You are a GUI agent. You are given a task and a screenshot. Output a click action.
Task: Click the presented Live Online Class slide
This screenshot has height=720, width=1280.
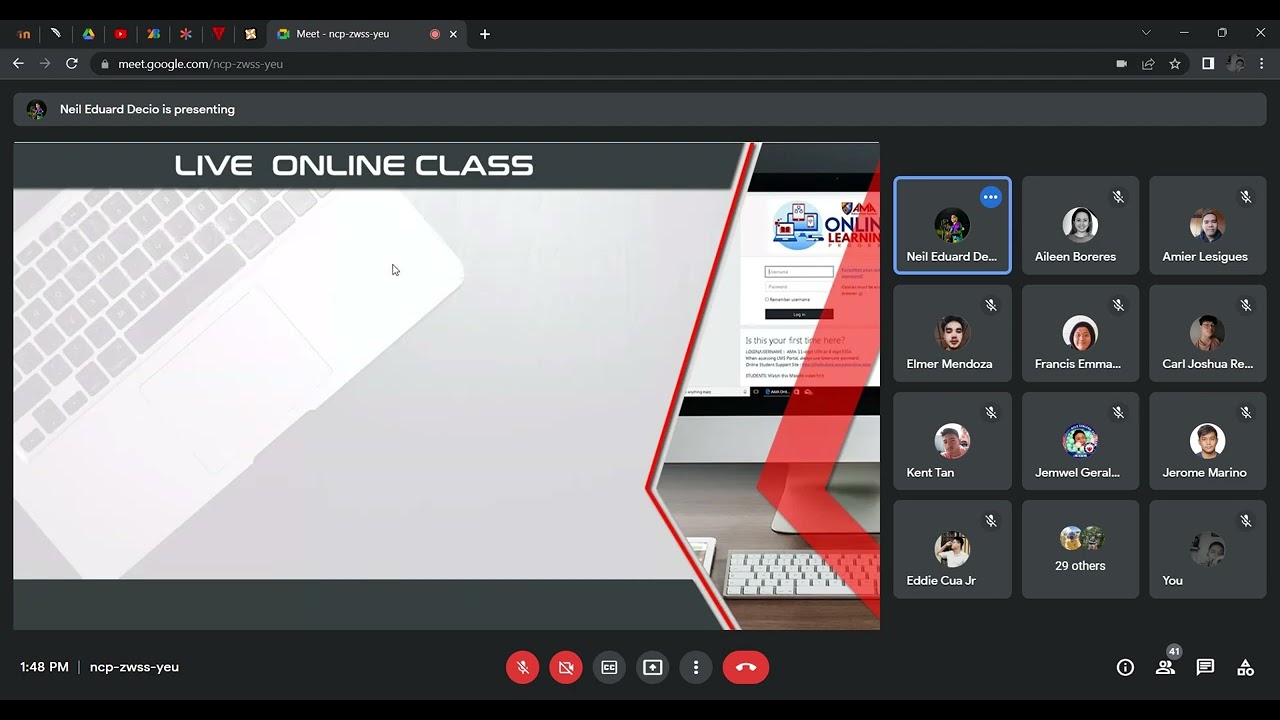click(446, 386)
